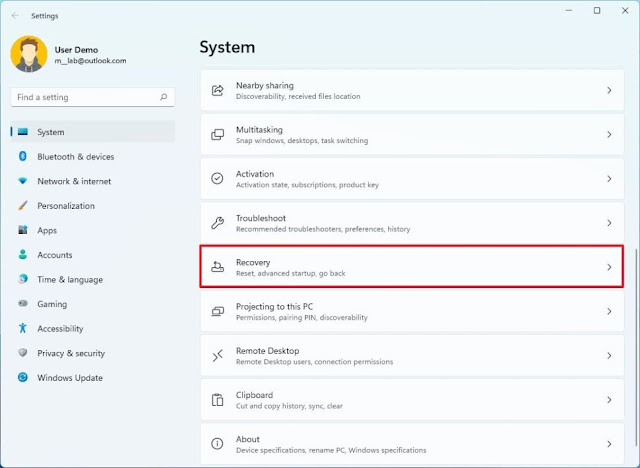Screen dimensions: 640x468
Task: Click the Find a setting search box
Action: 85,98
